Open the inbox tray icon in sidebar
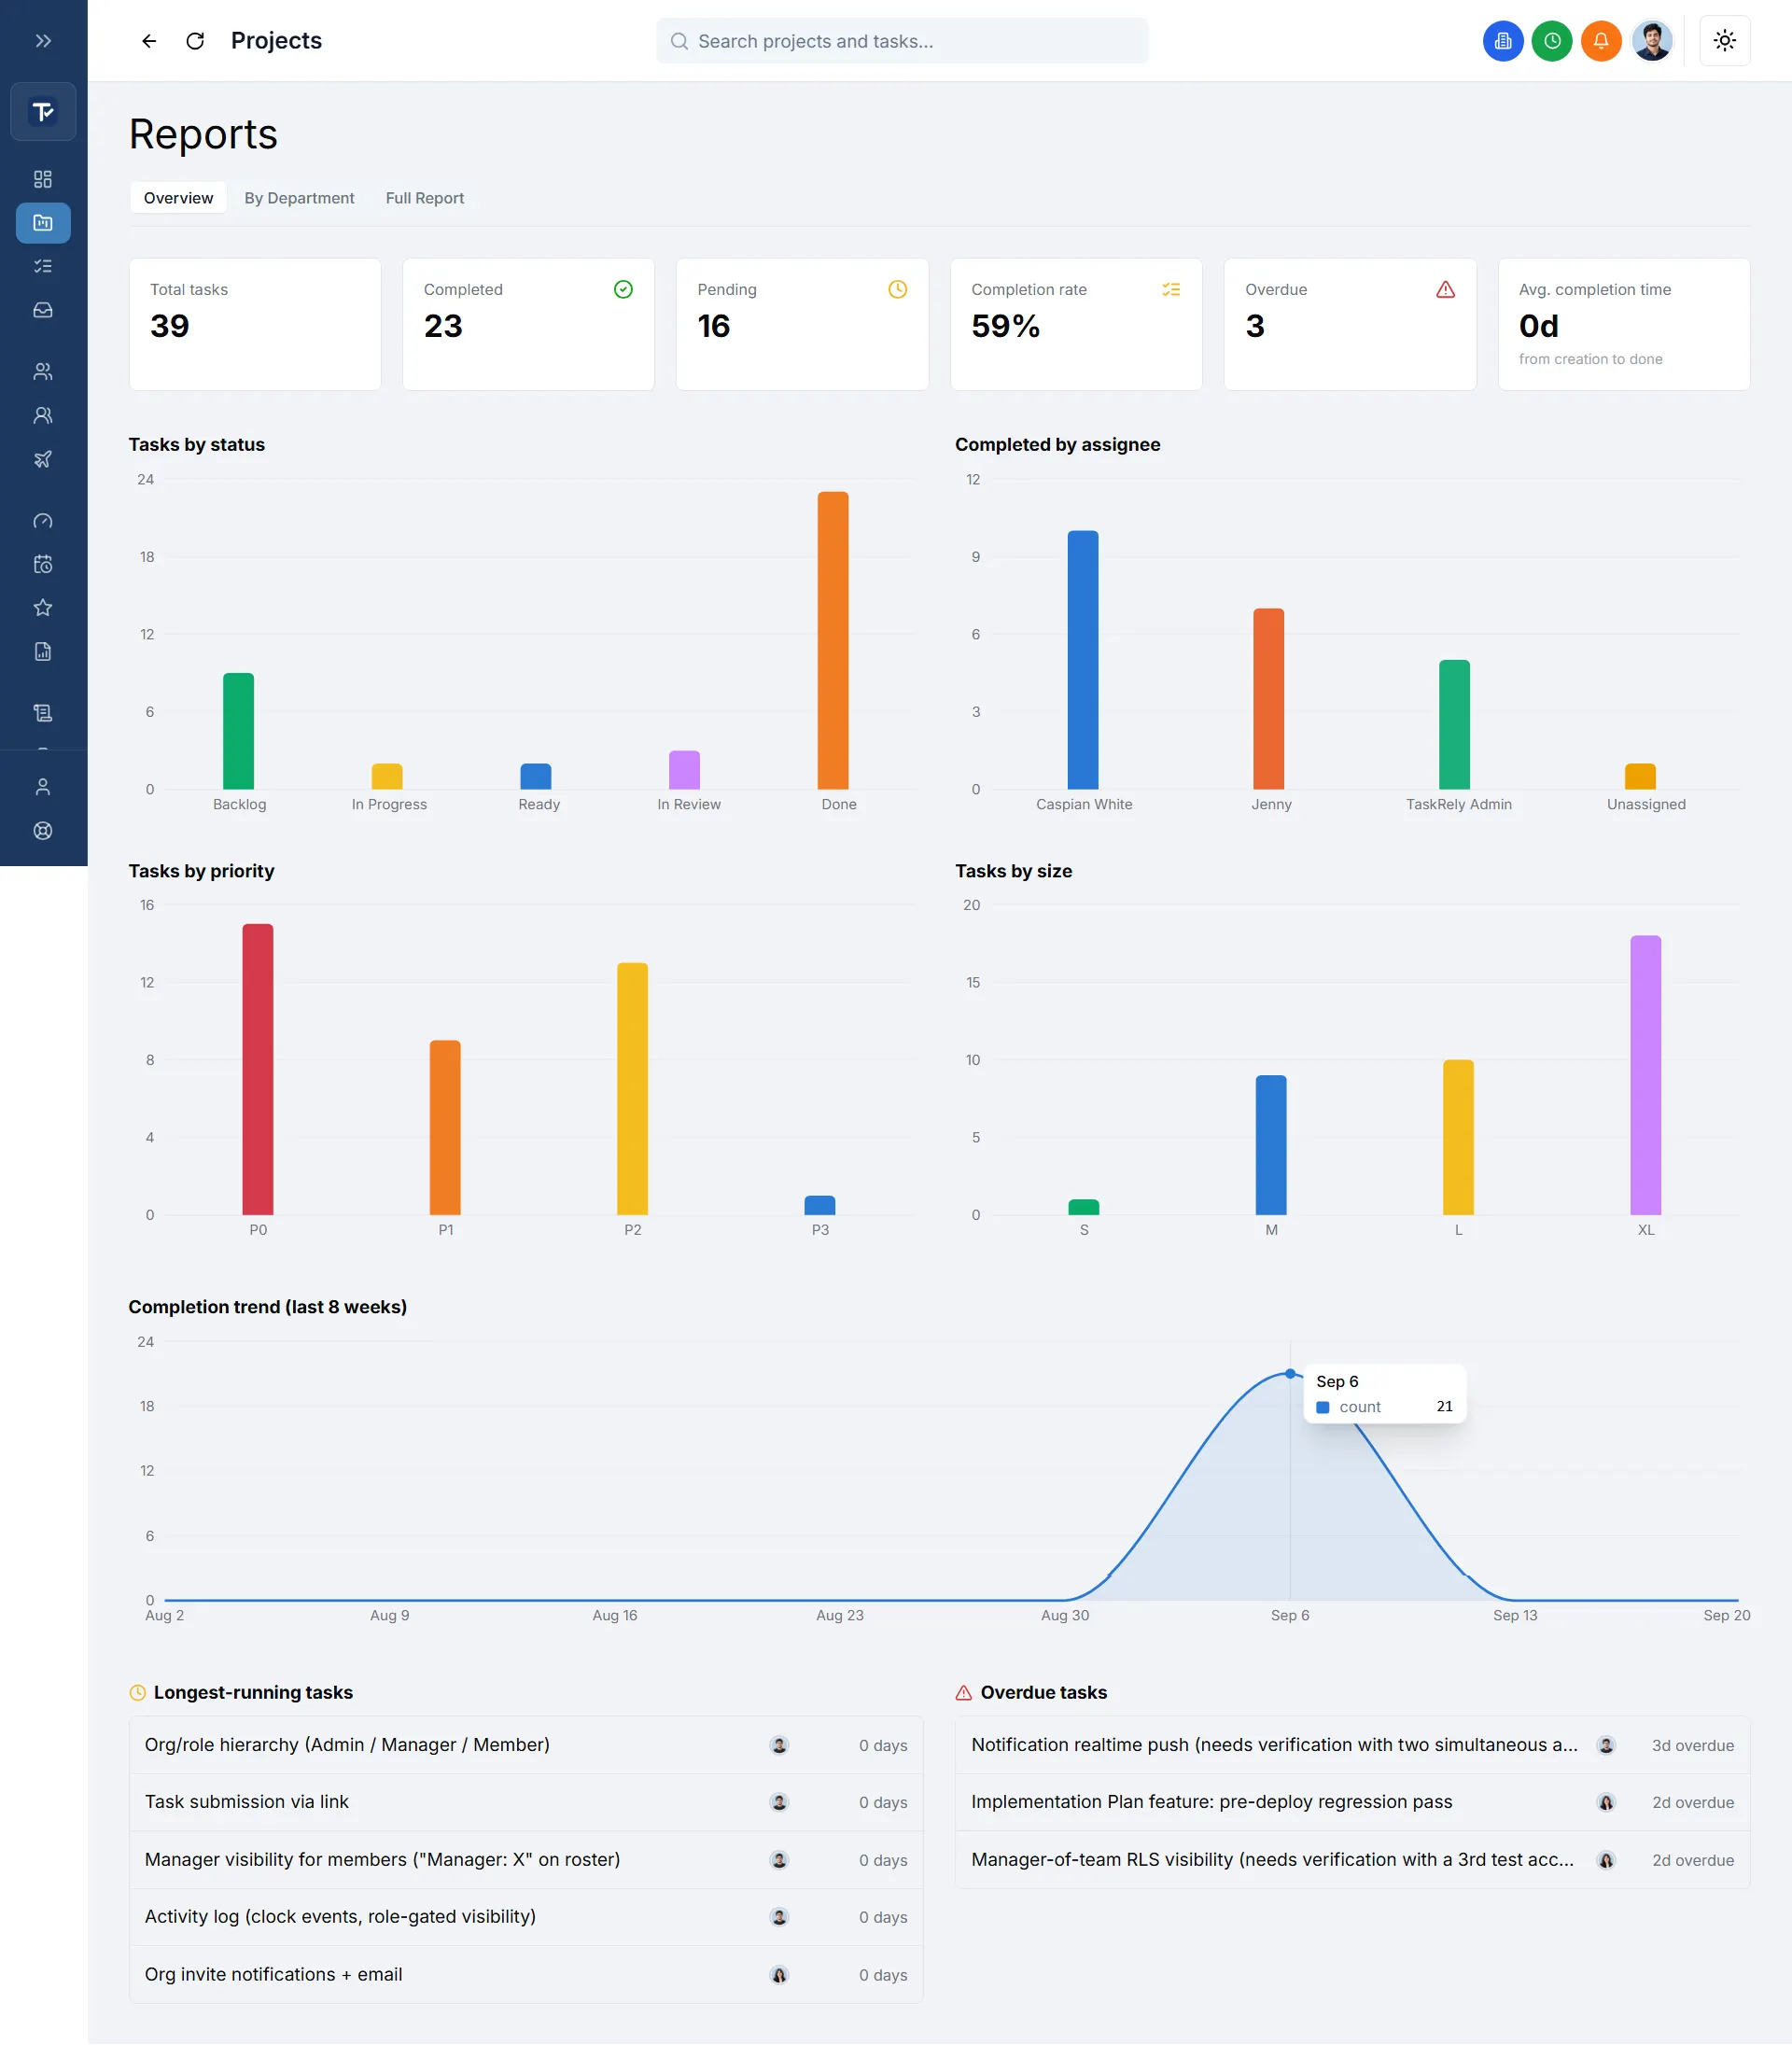This screenshot has height=2045, width=1792. coord(43,310)
